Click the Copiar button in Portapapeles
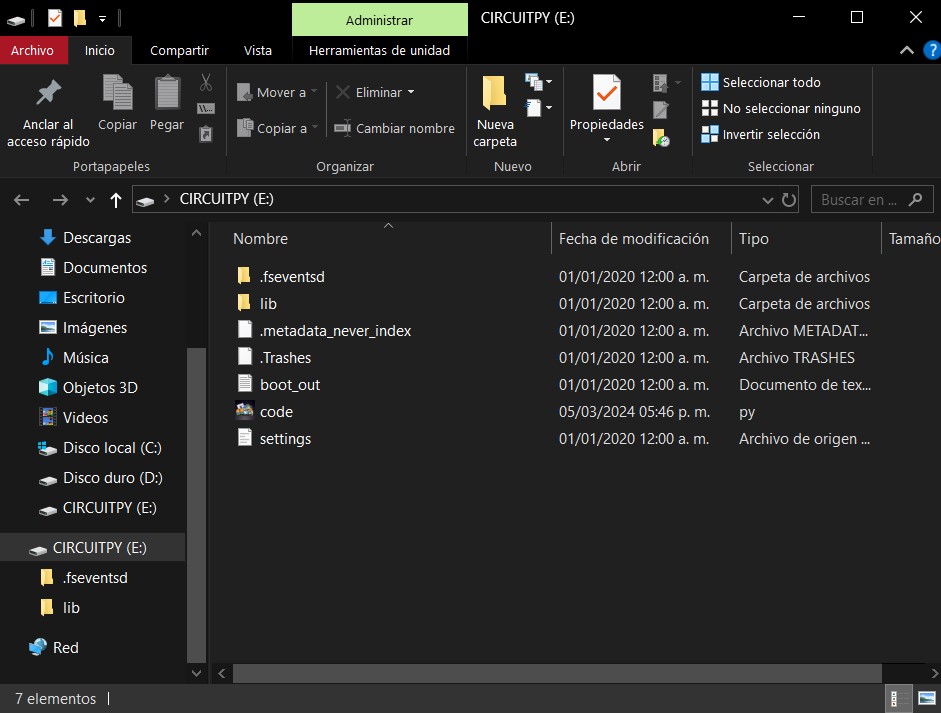 (x=117, y=102)
